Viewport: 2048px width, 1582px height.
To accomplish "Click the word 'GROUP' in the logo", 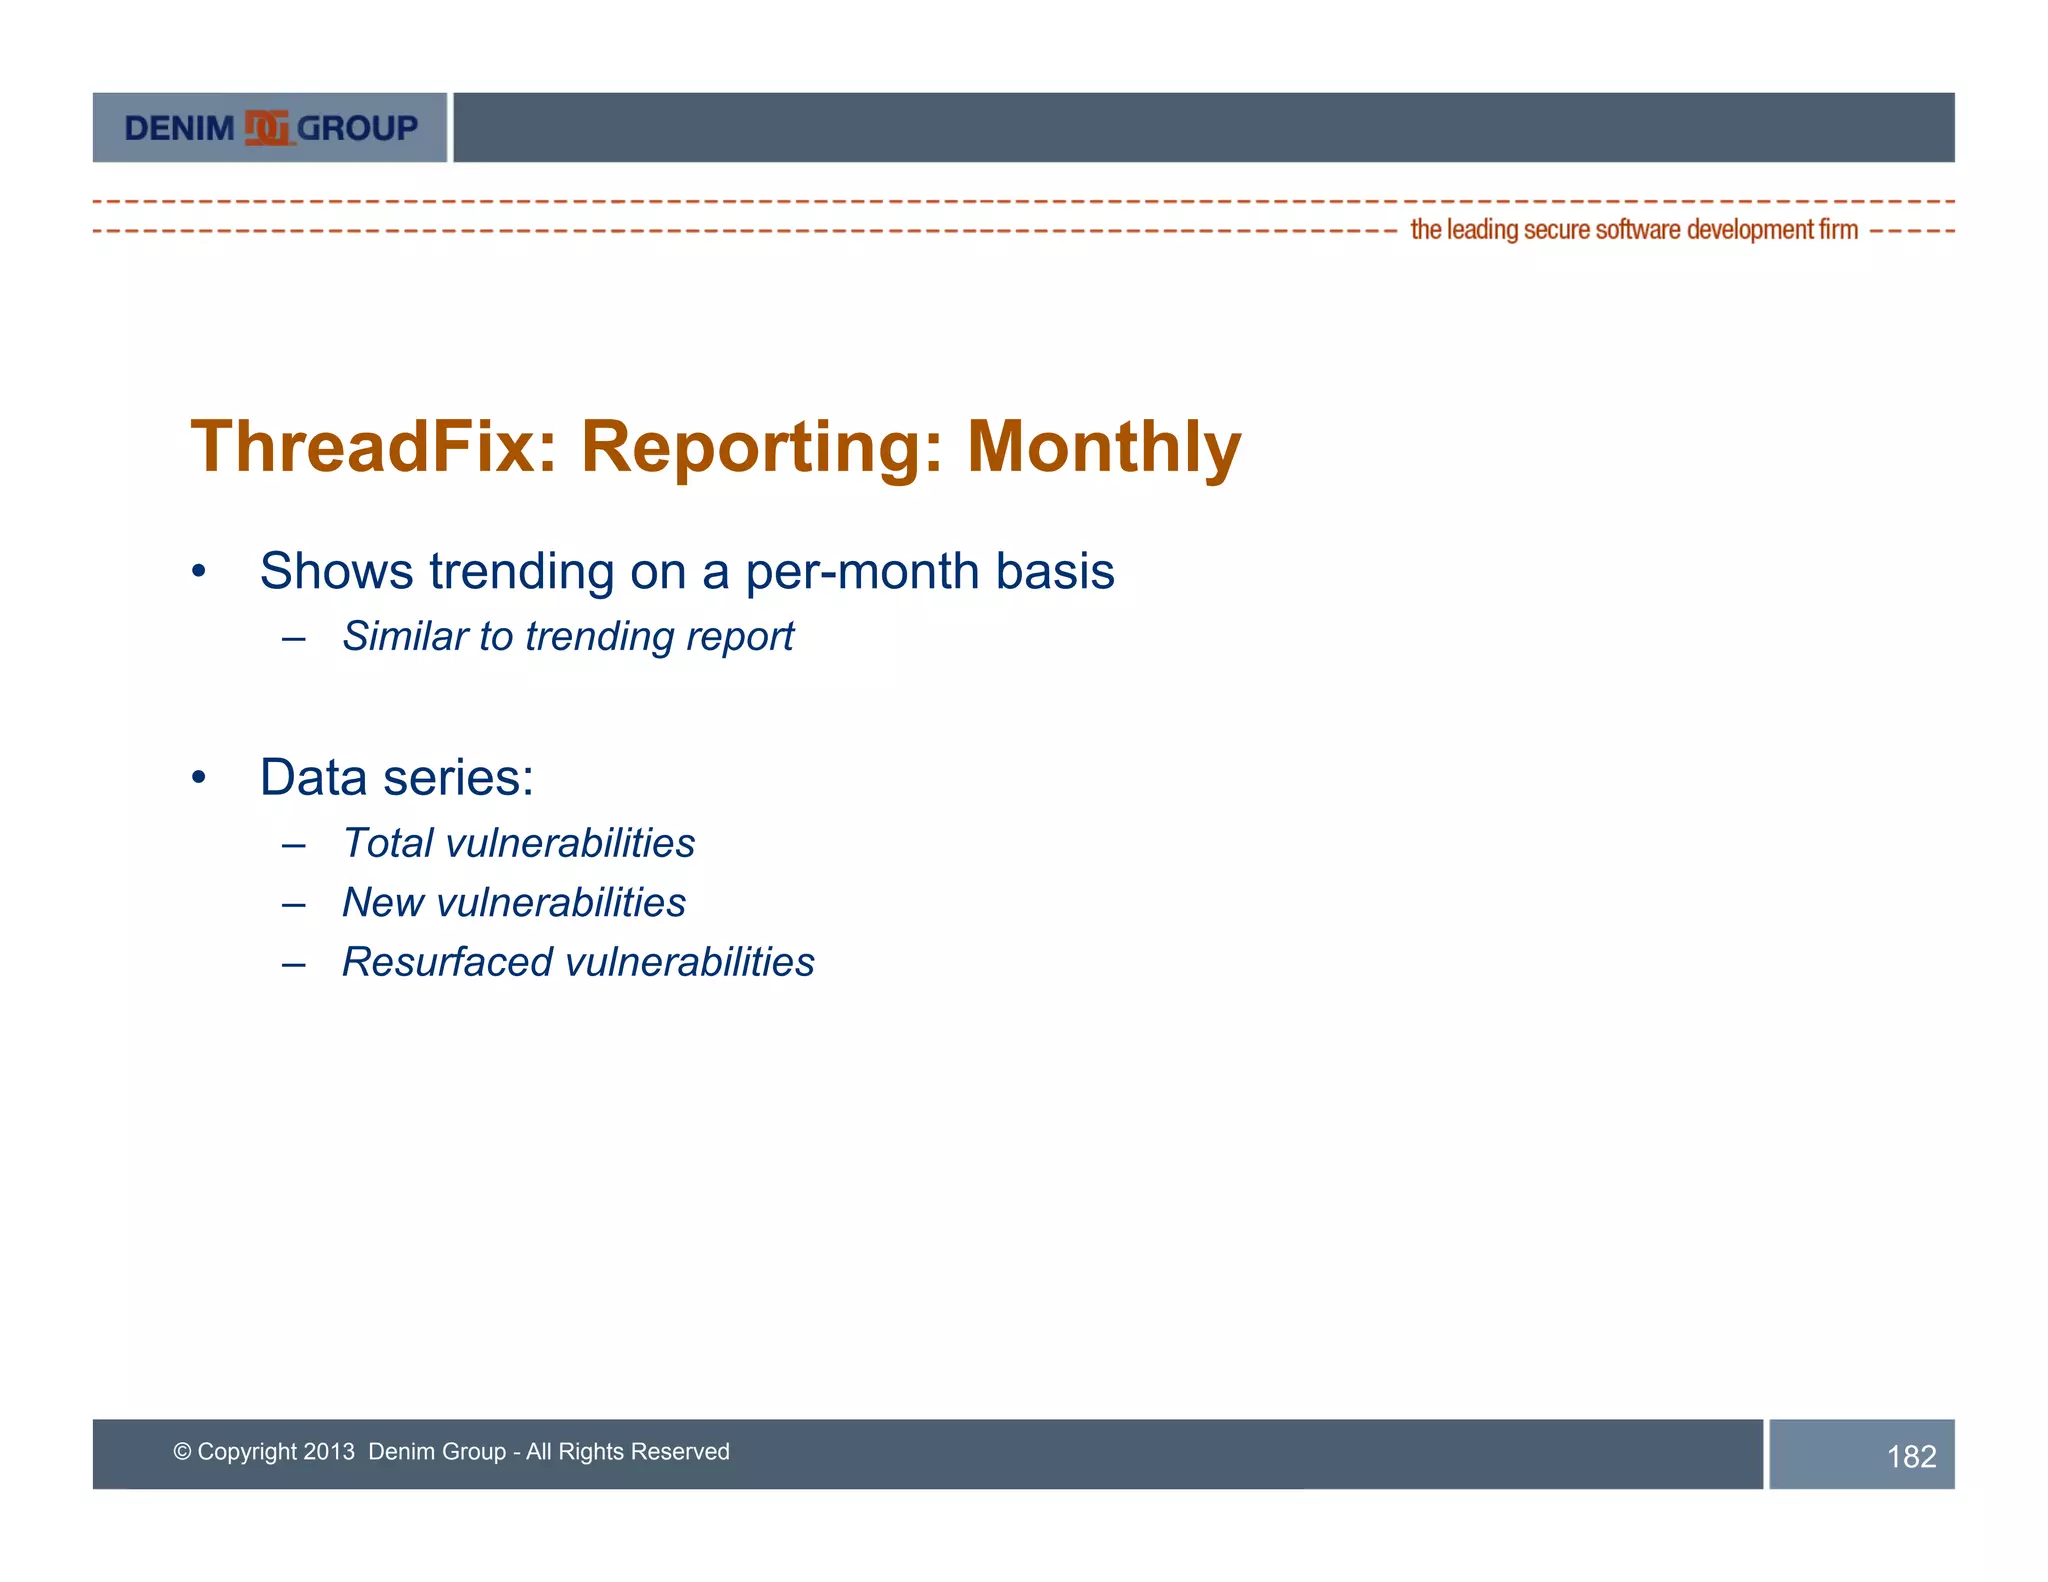I will coord(357,128).
